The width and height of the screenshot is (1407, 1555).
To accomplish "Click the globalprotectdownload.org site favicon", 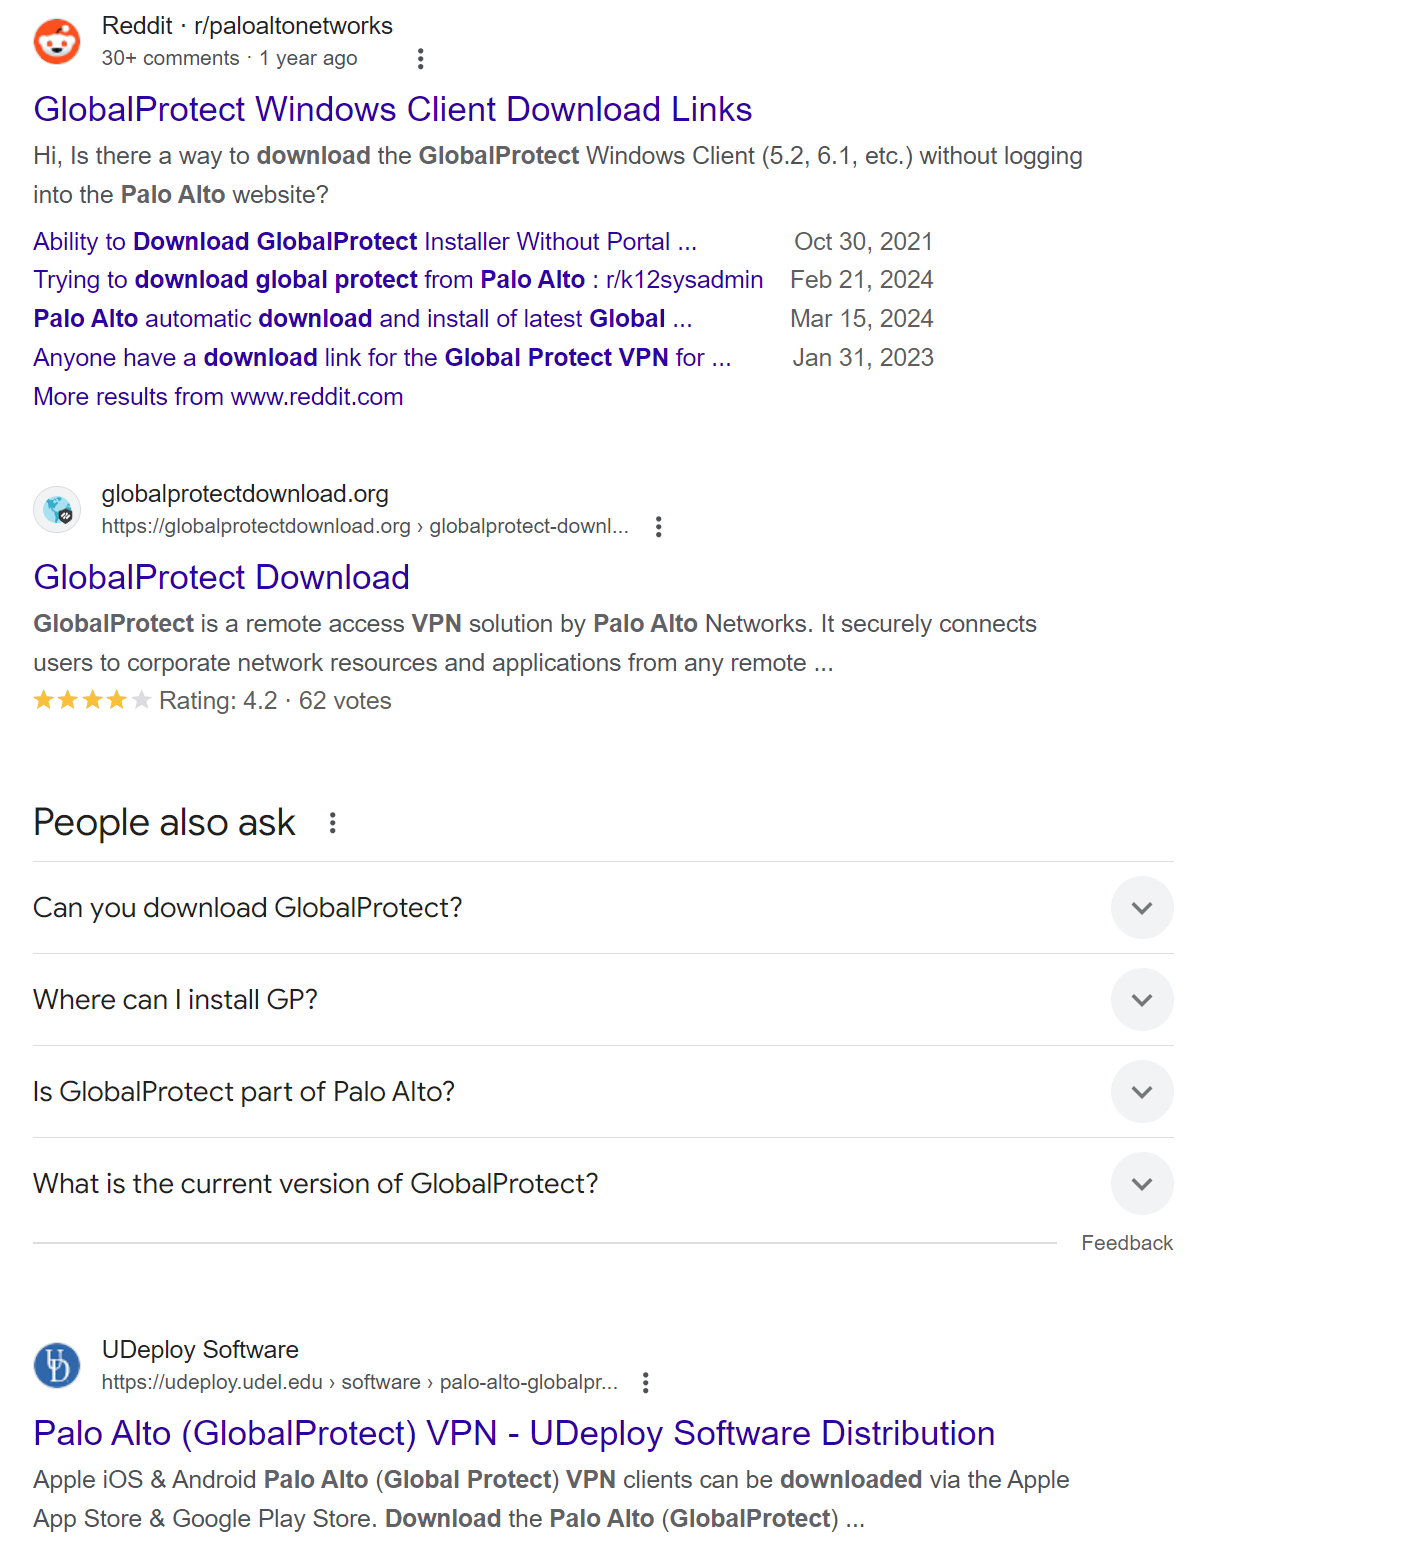I will (x=57, y=509).
